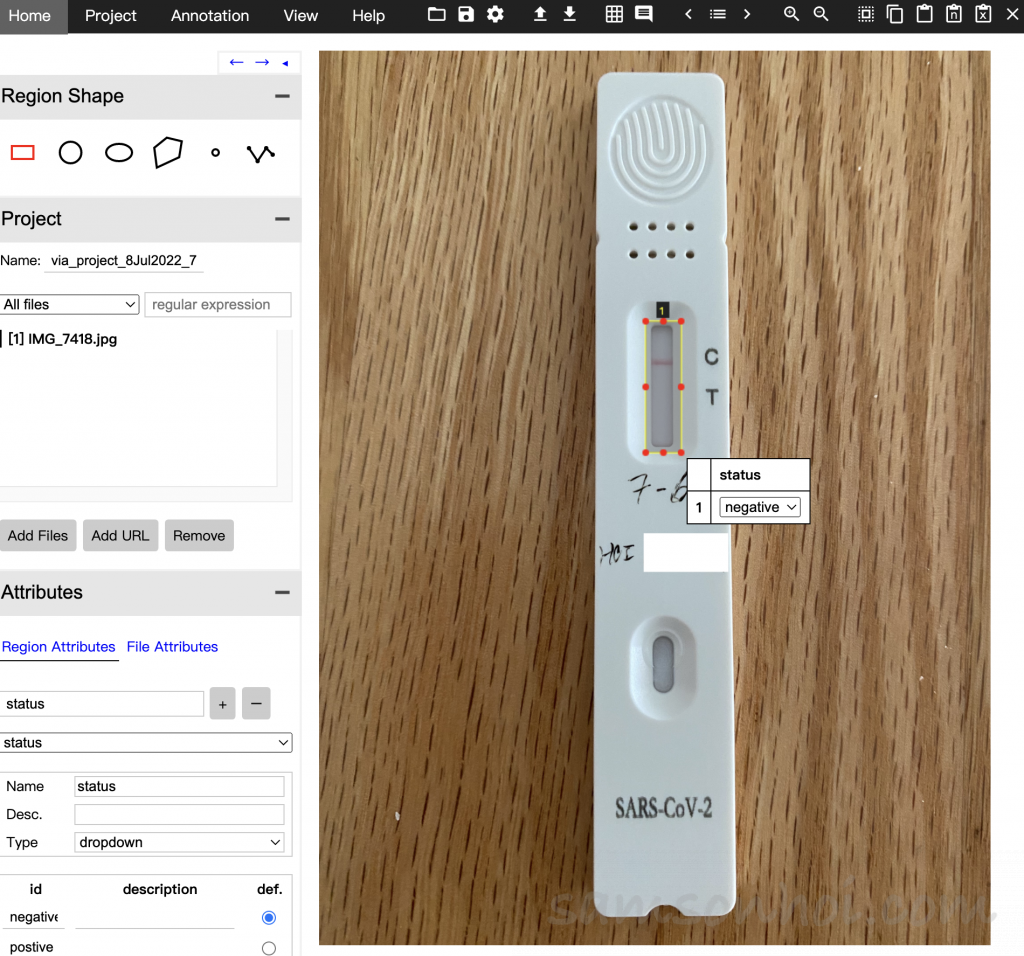Screen dimensions: 1024x956
Task: Collapse the Region Shape panel
Action: 282,96
